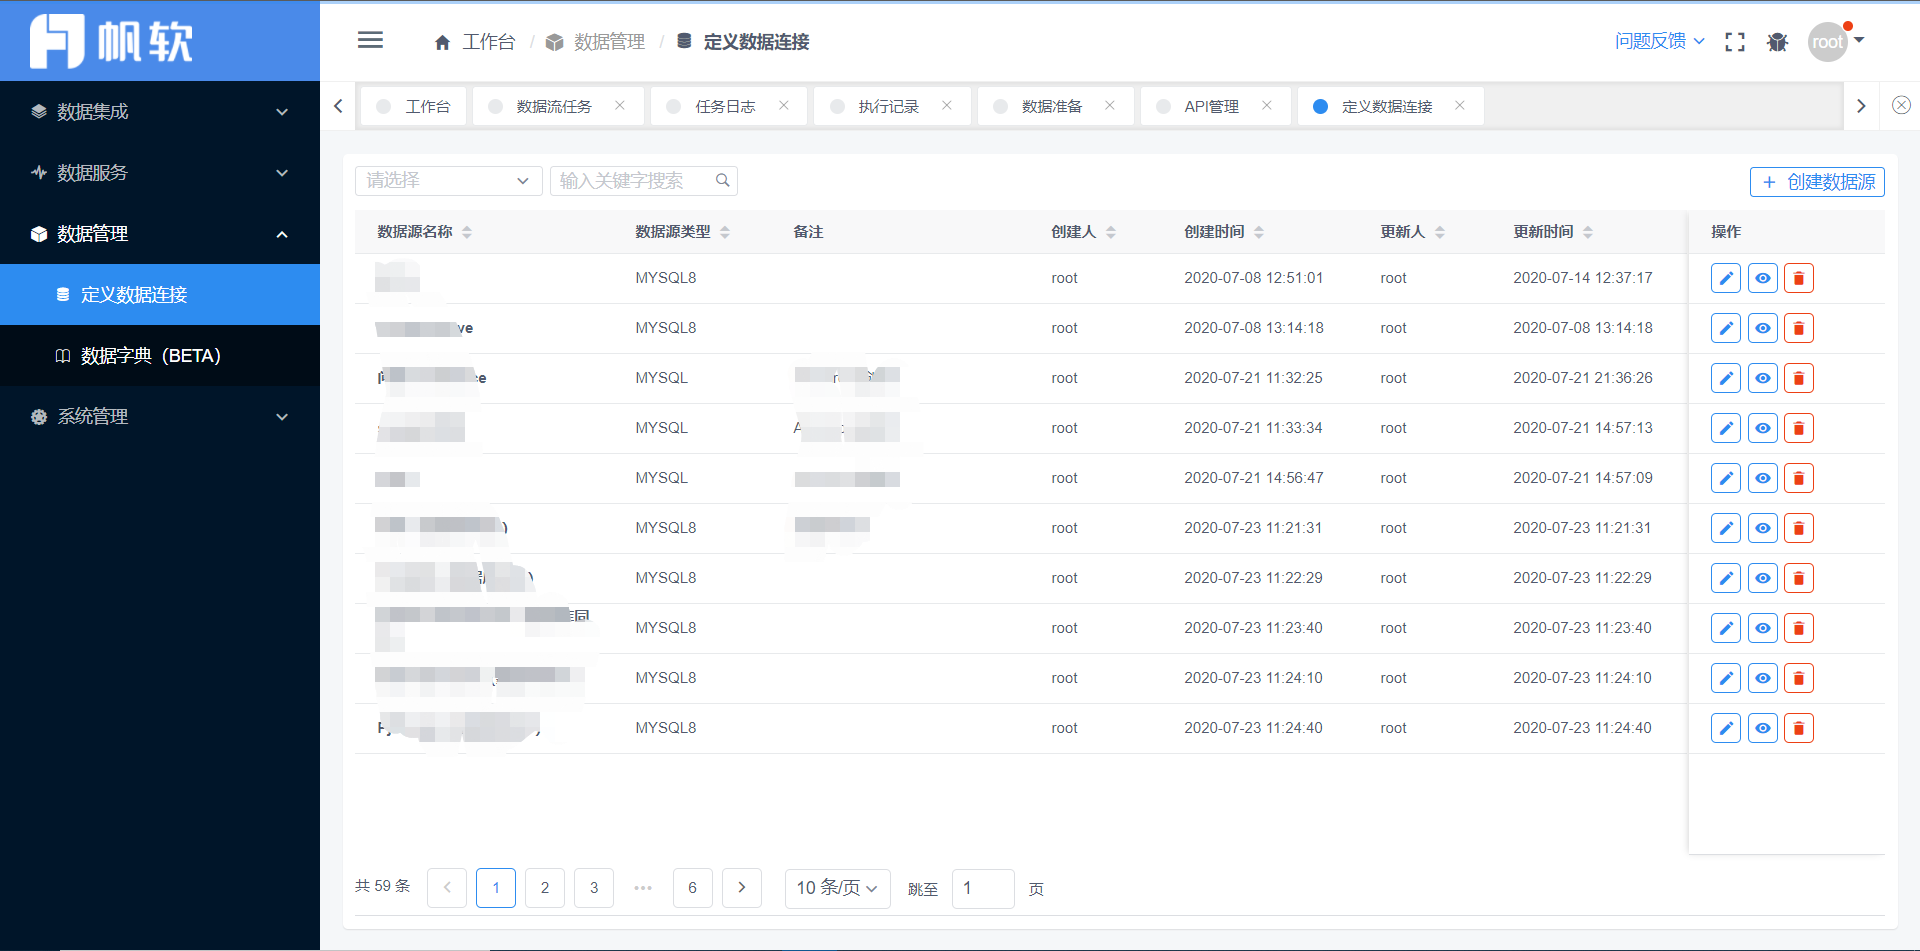Open the 请选择 filter dropdown
Image resolution: width=1920 pixels, height=951 pixels.
448,181
